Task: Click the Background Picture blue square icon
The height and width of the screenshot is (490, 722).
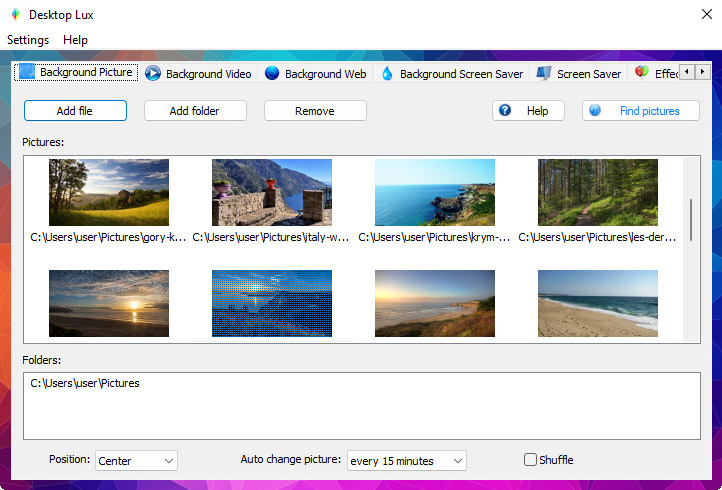Action: 27,72
